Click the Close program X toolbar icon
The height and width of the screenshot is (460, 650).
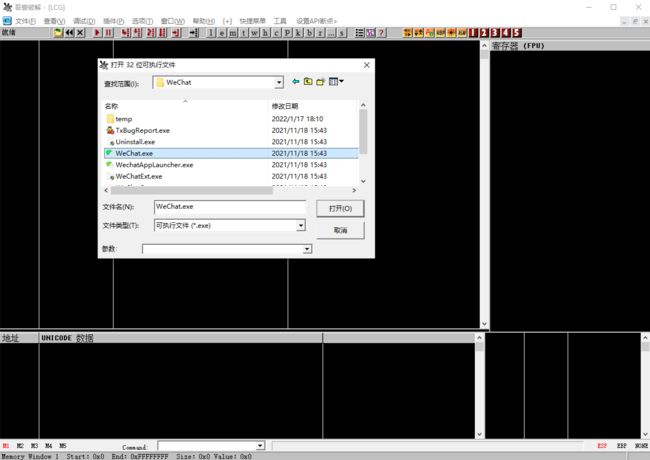(x=80, y=33)
